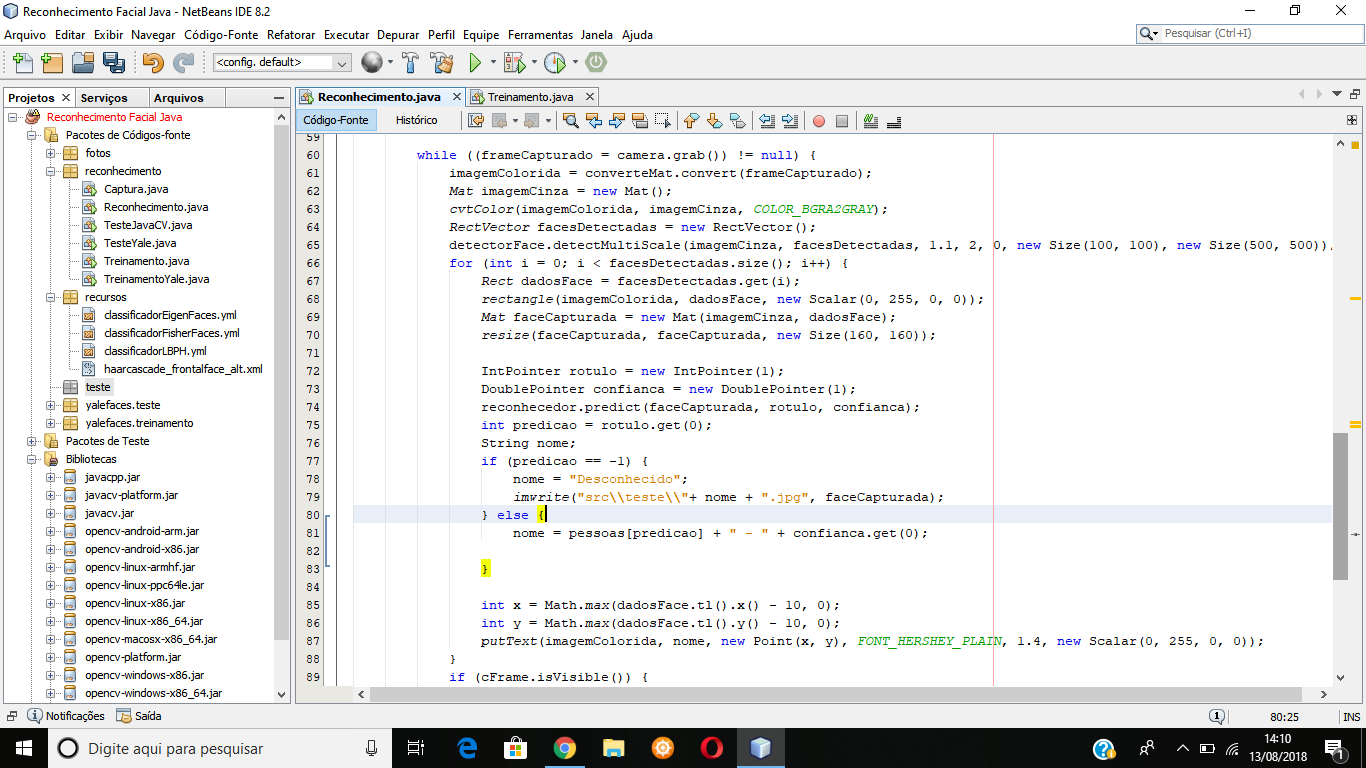
Task: Run the project with the green play icon
Action: (476, 62)
